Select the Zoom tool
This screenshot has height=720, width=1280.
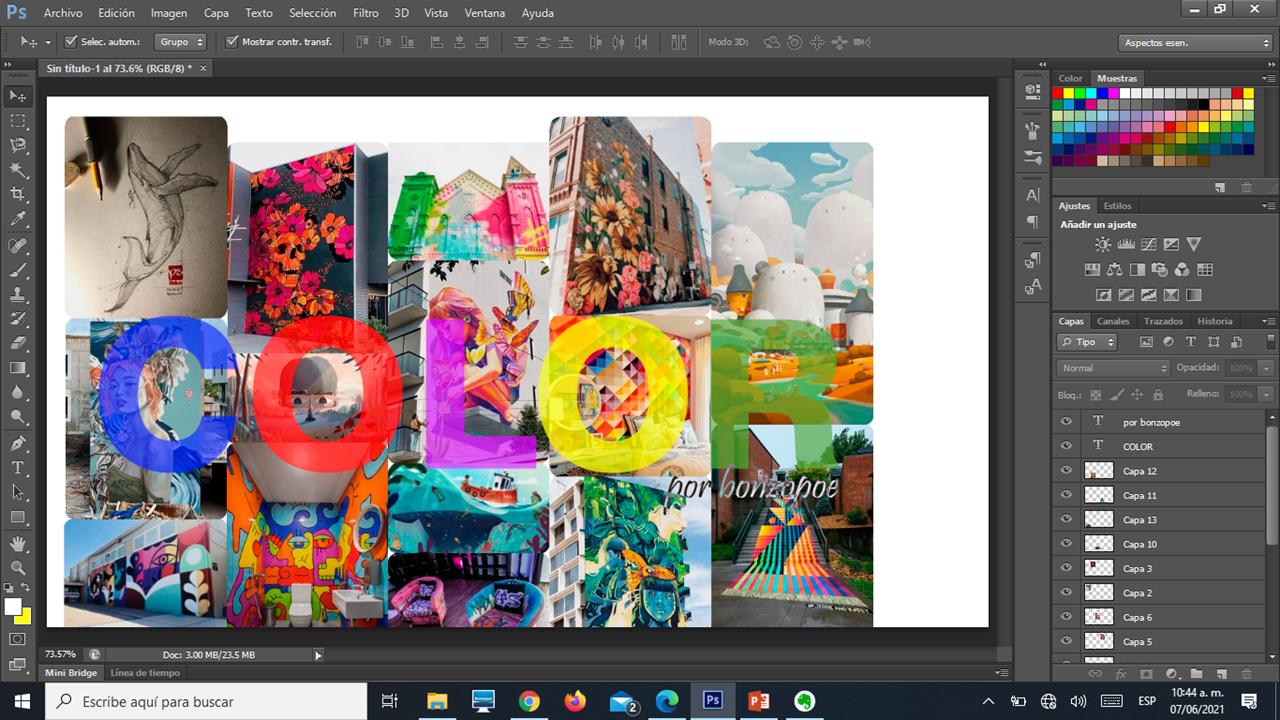(18, 568)
